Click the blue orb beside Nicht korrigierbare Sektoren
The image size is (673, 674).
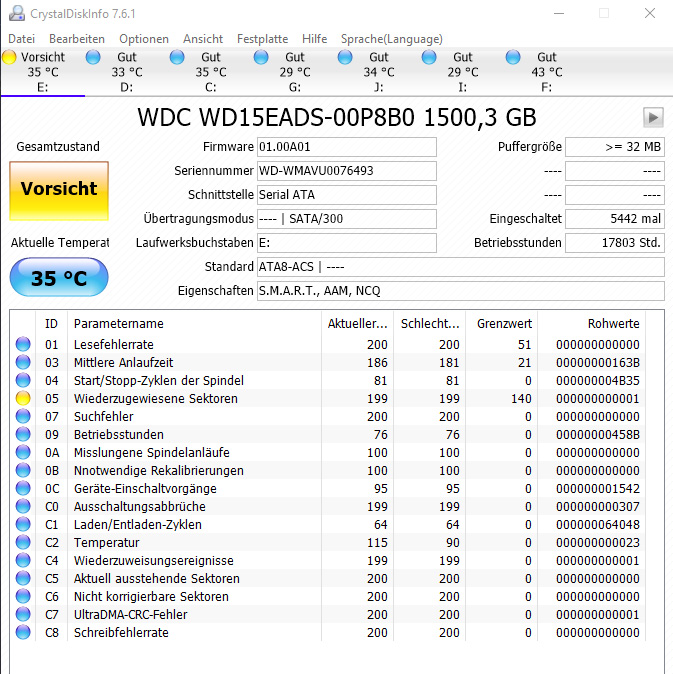(23, 596)
